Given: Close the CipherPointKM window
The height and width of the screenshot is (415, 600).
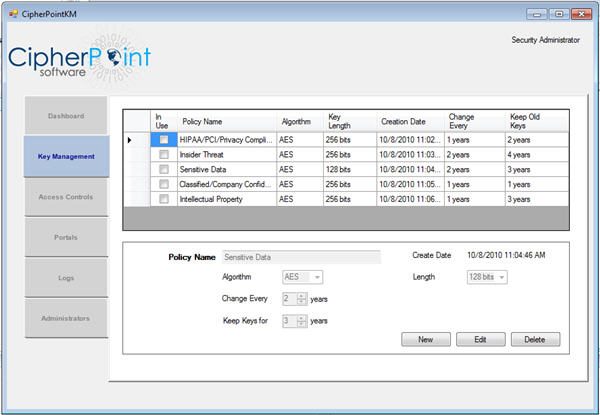Looking at the screenshot, I should click(581, 14).
